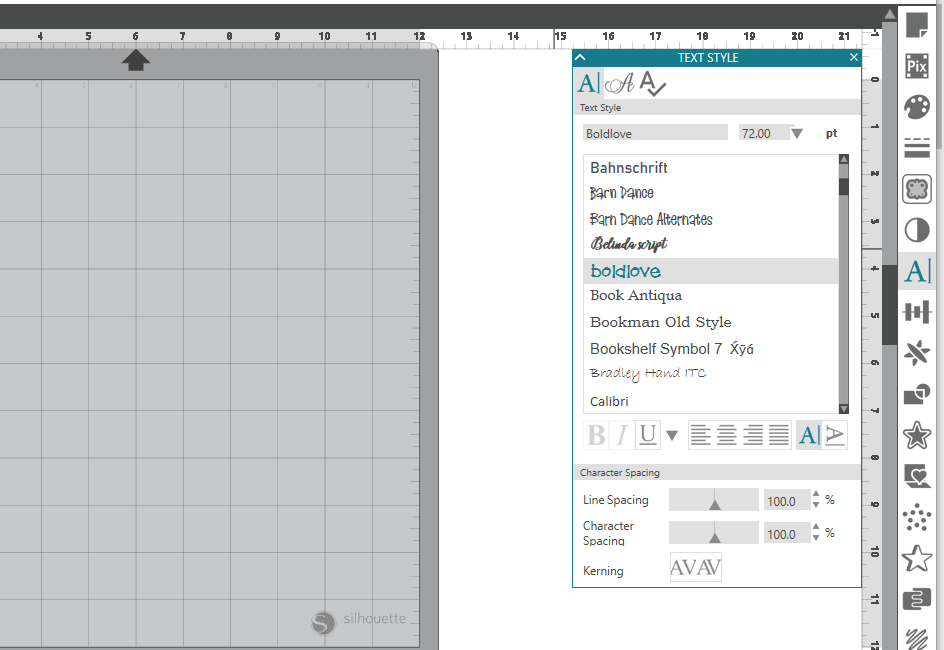Click the Line Spacing slider
The image size is (944, 650).
[x=713, y=500]
